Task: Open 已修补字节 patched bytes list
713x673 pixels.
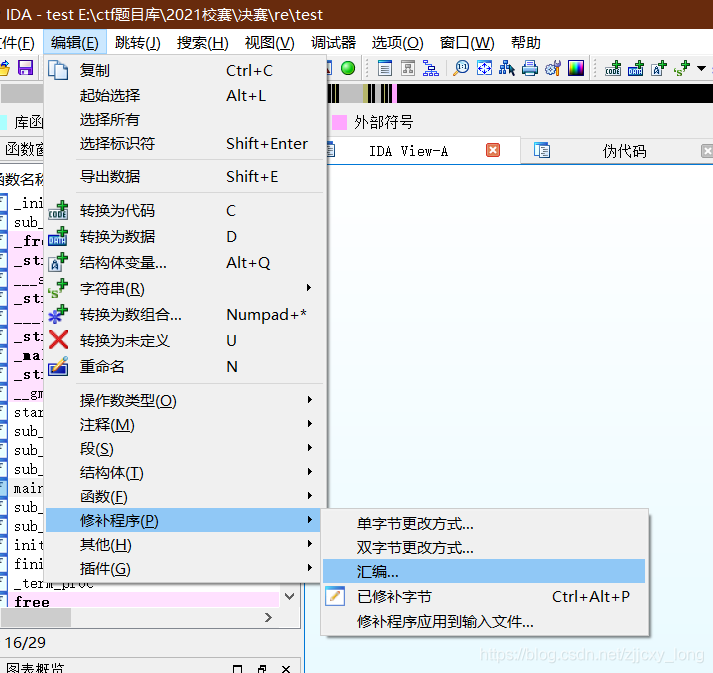Action: point(484,596)
